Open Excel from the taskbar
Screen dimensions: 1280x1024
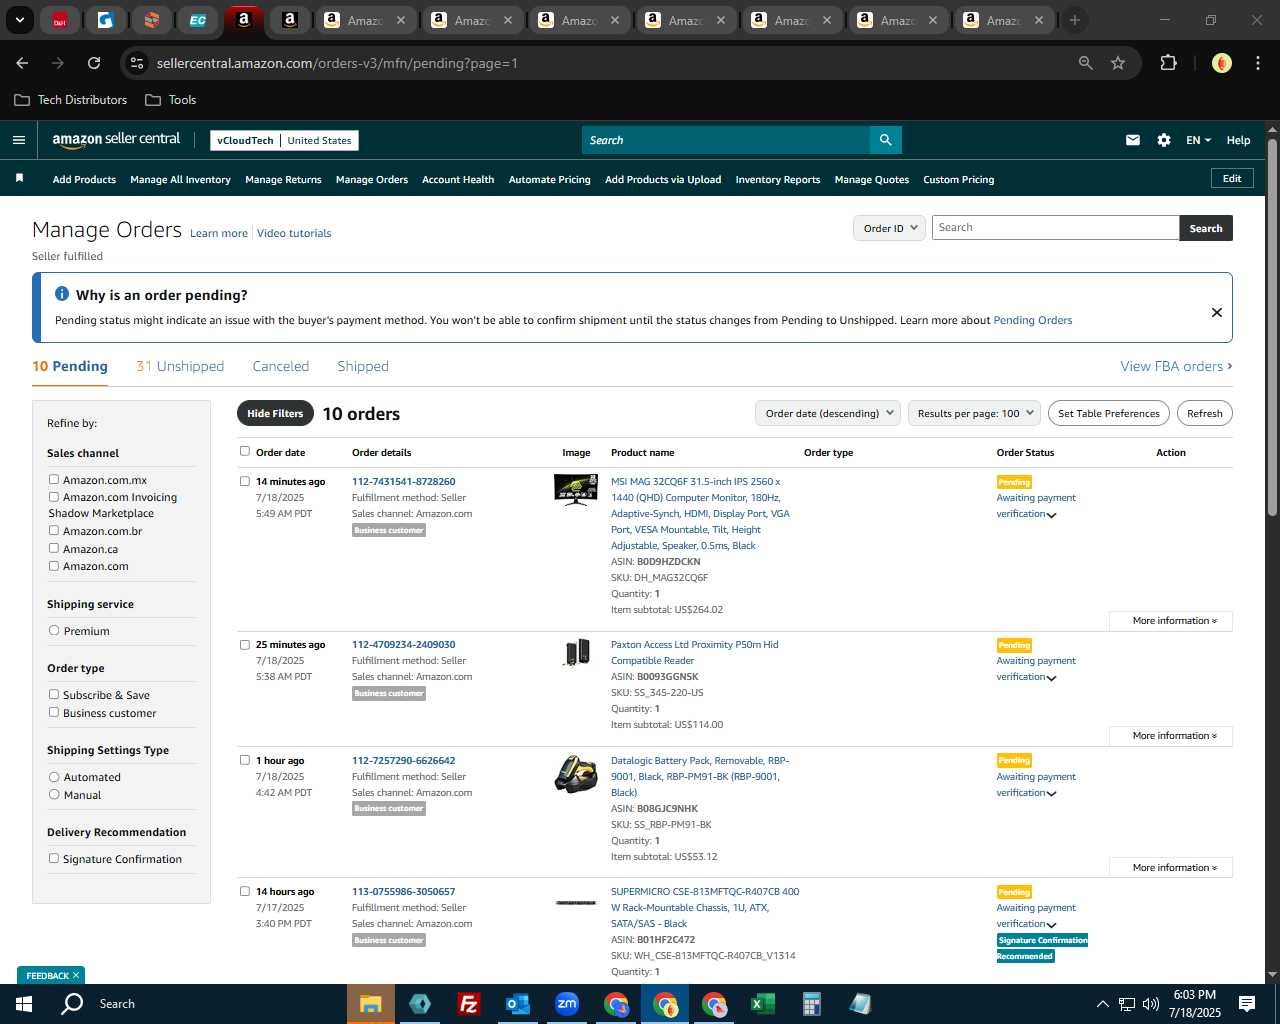tap(763, 1004)
